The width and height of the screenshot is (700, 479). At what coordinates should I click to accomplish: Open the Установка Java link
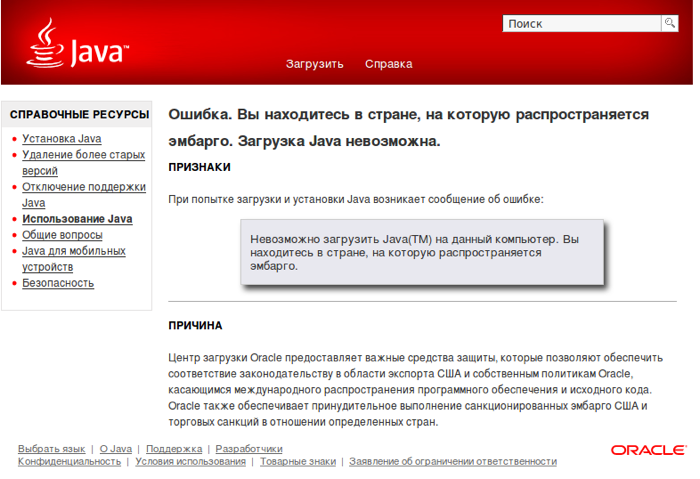pos(62,139)
